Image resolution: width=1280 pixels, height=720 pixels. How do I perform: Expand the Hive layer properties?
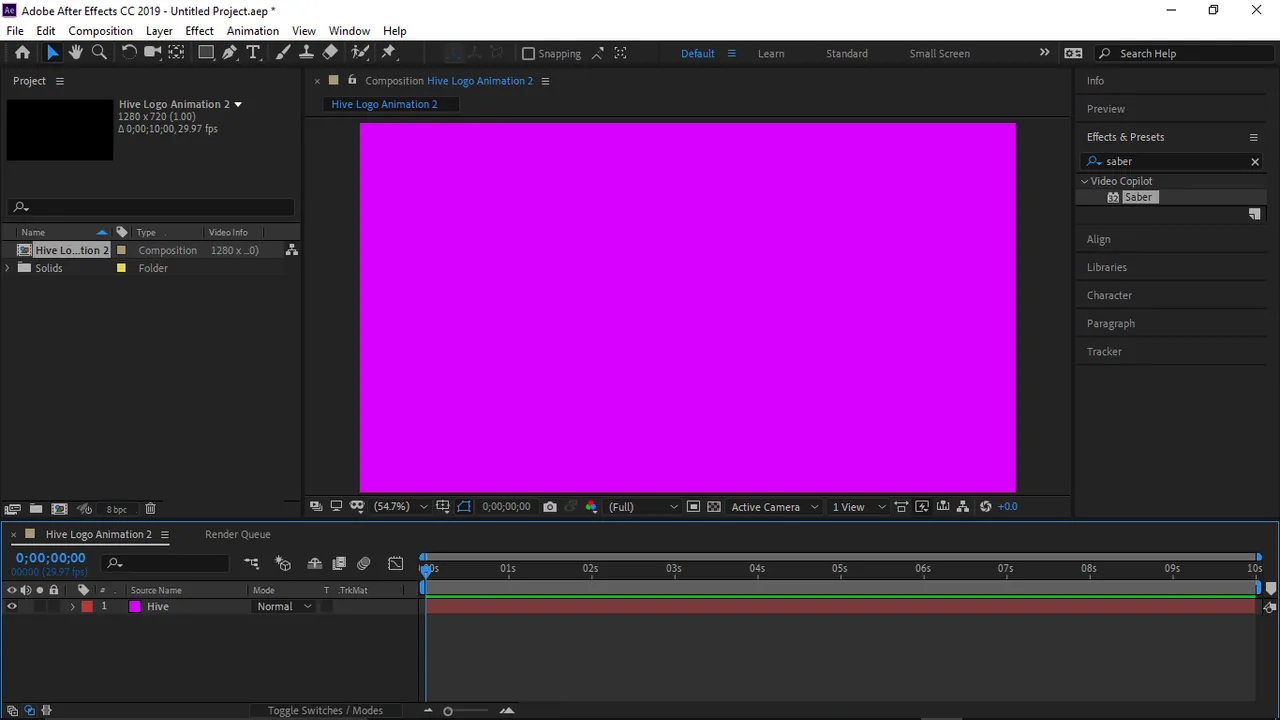click(x=72, y=607)
